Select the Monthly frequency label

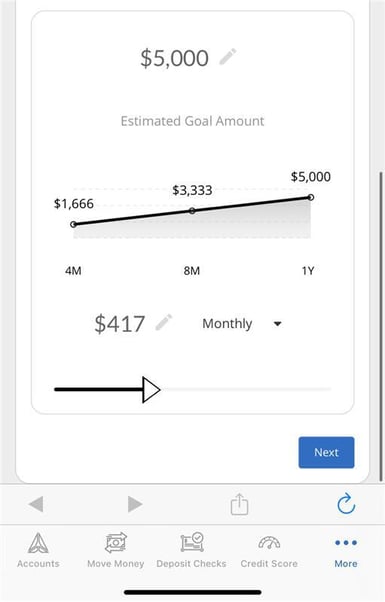click(227, 324)
